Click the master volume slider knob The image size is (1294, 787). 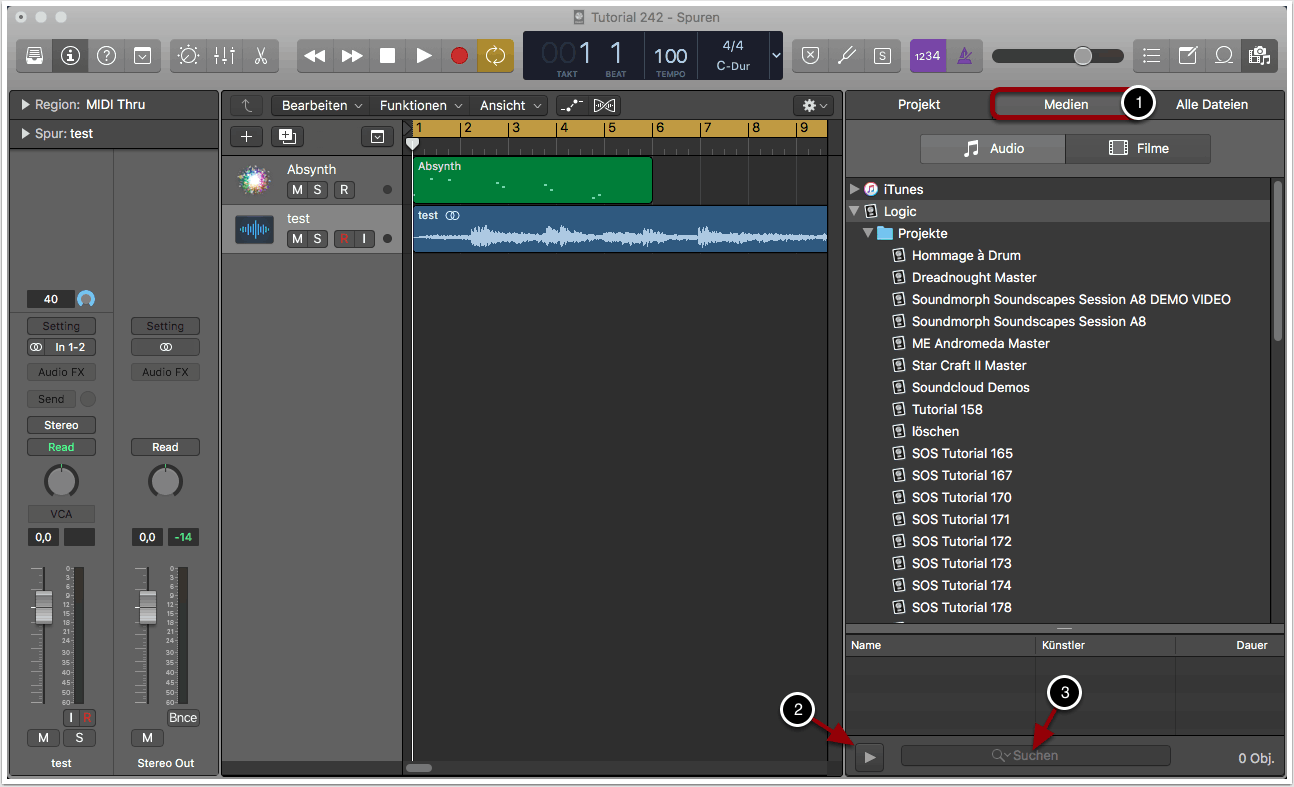click(1082, 56)
